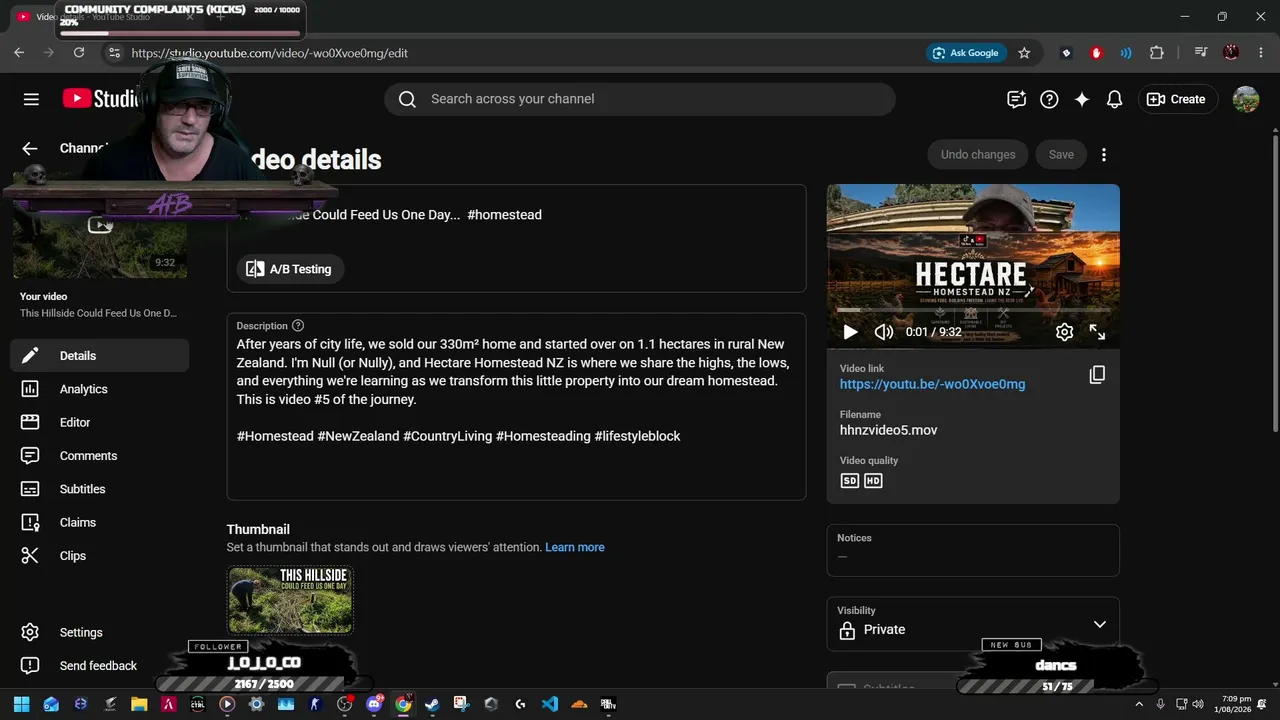Click the HD video quality badge

click(x=873, y=481)
